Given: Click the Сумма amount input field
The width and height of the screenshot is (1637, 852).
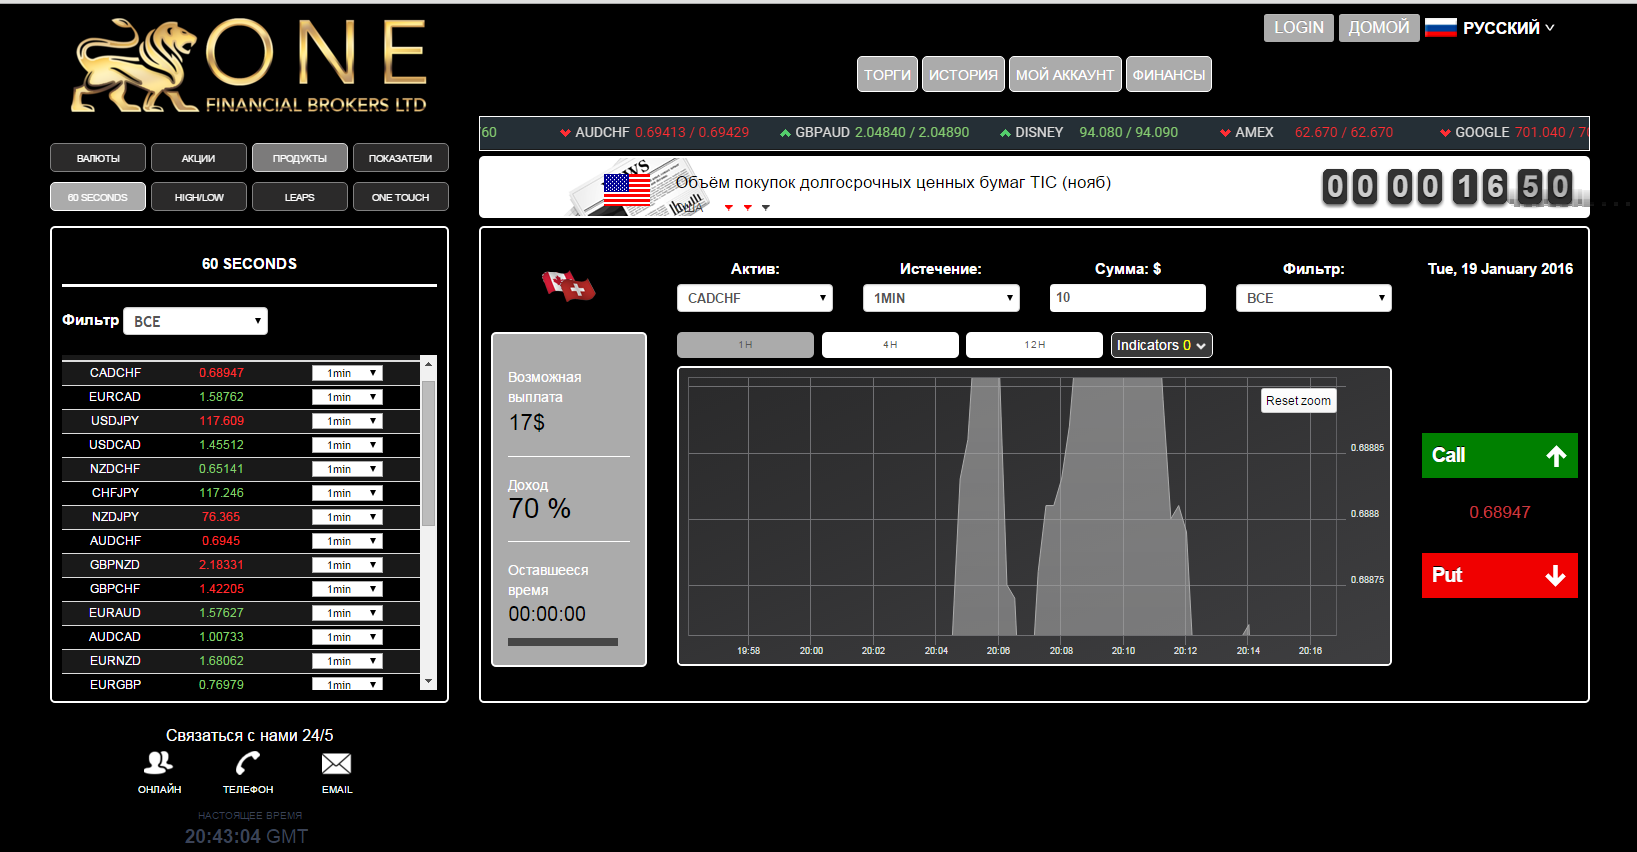Looking at the screenshot, I should point(1128,298).
